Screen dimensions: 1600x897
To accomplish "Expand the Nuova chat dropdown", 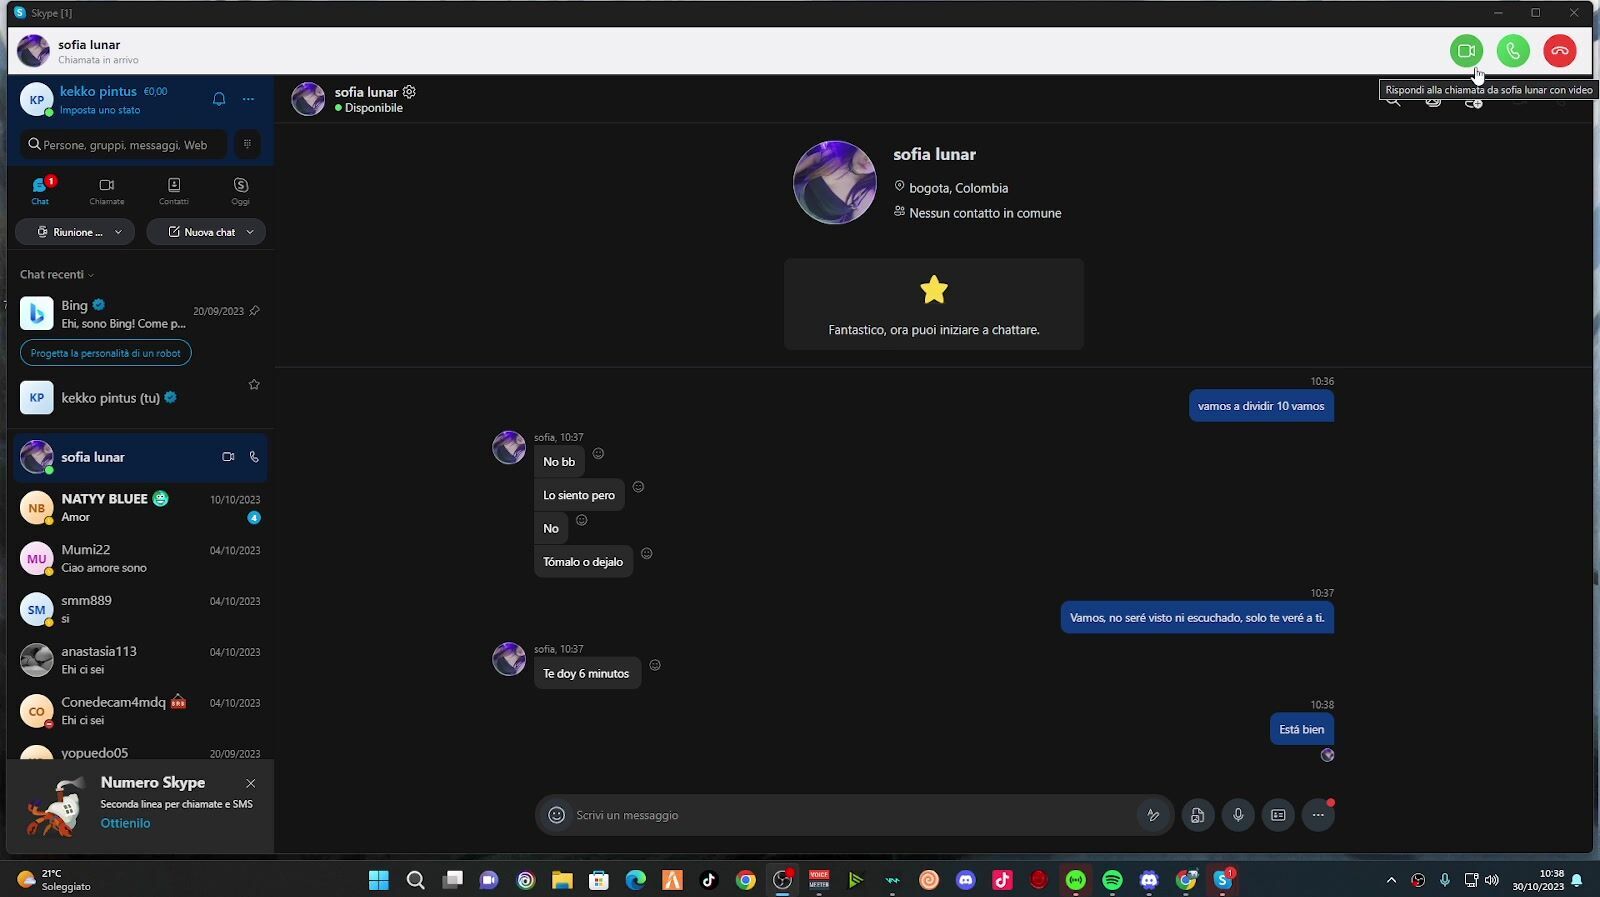I will pyautogui.click(x=250, y=232).
